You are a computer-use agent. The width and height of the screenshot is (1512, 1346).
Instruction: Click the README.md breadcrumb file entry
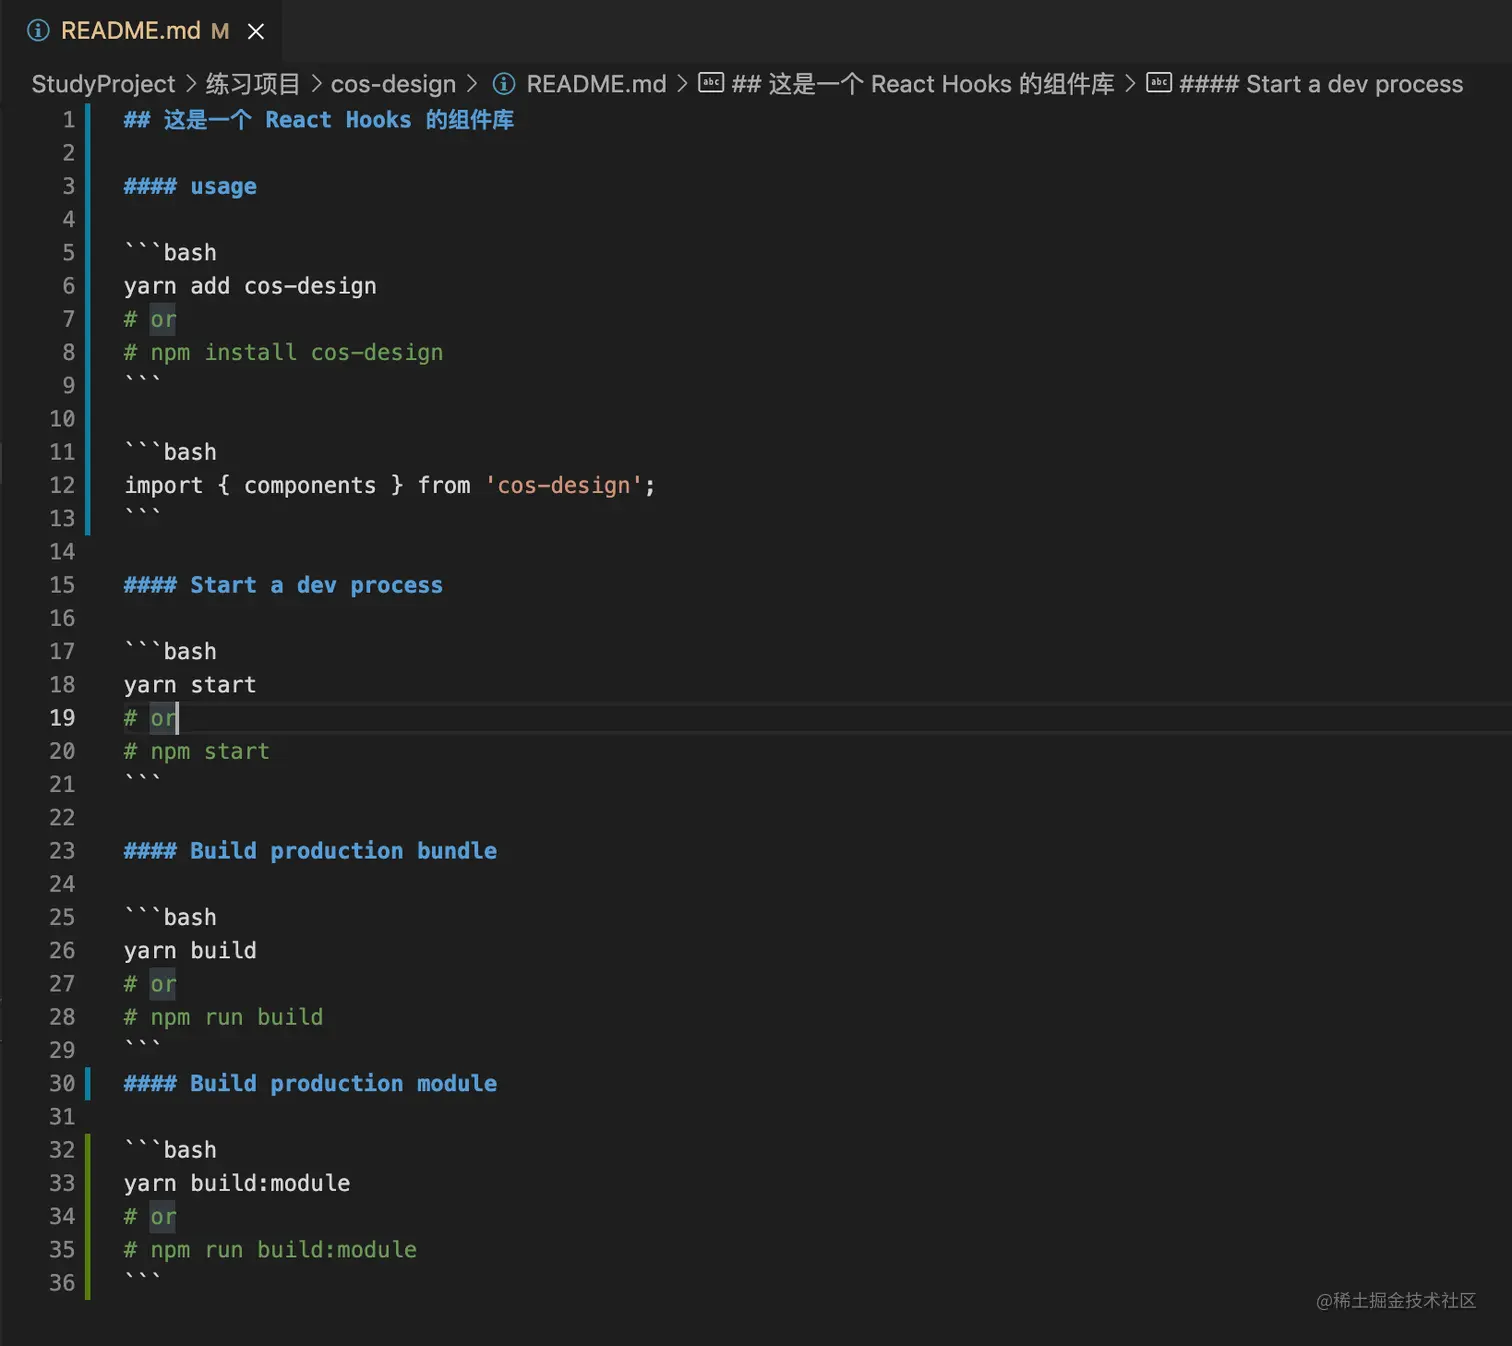(596, 84)
